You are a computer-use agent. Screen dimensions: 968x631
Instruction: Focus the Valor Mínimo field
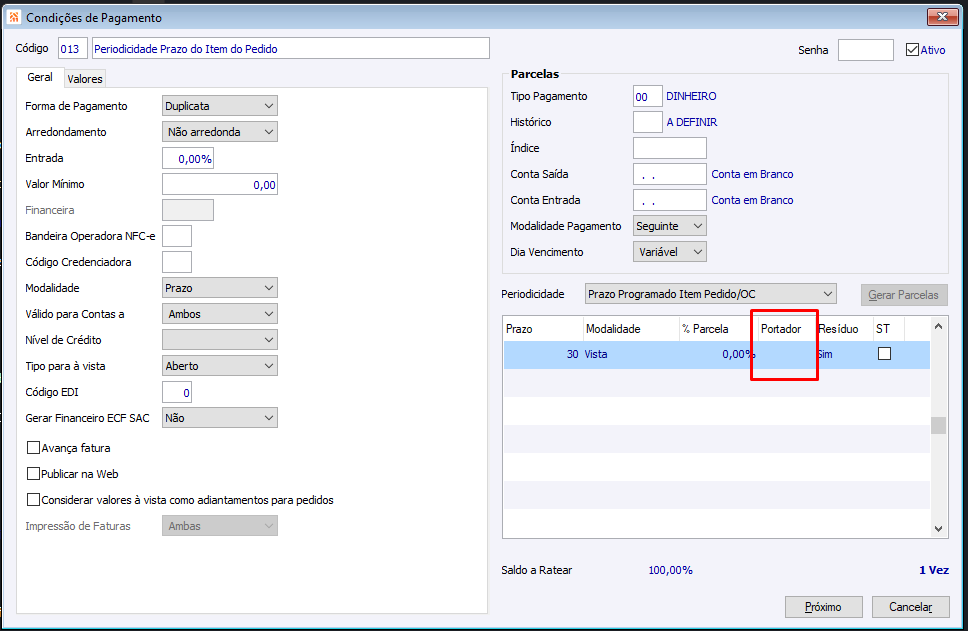tap(219, 185)
